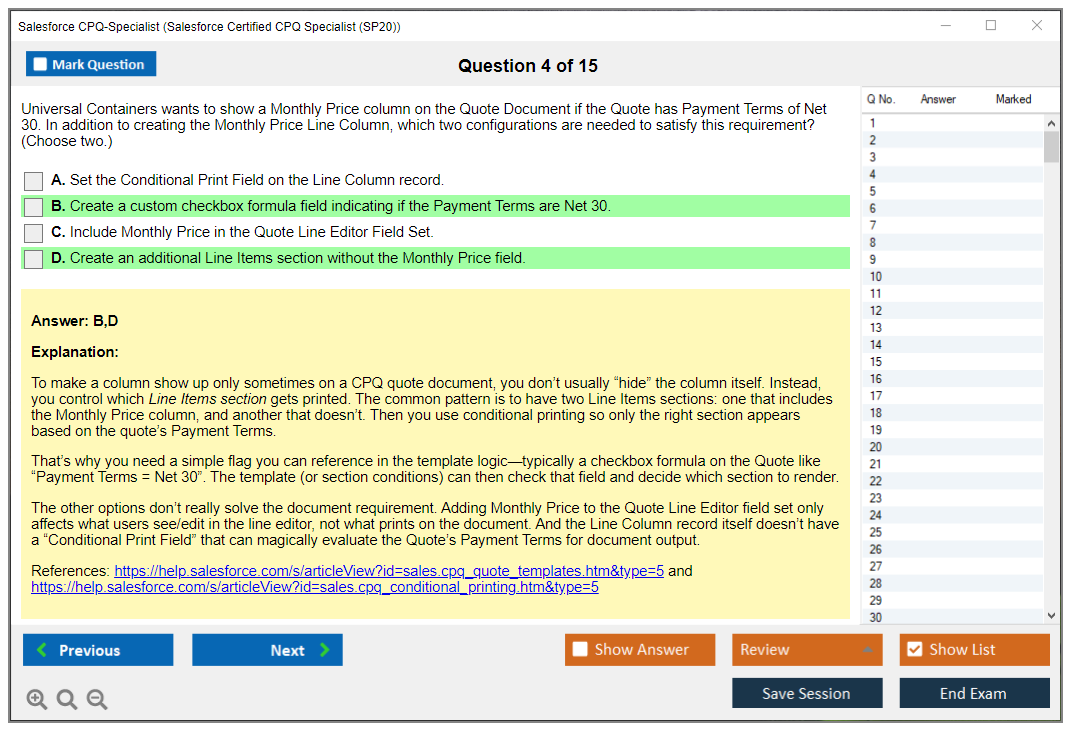The image size is (1075, 735).
Task: Select question 10 in the list
Action: [x=876, y=277]
